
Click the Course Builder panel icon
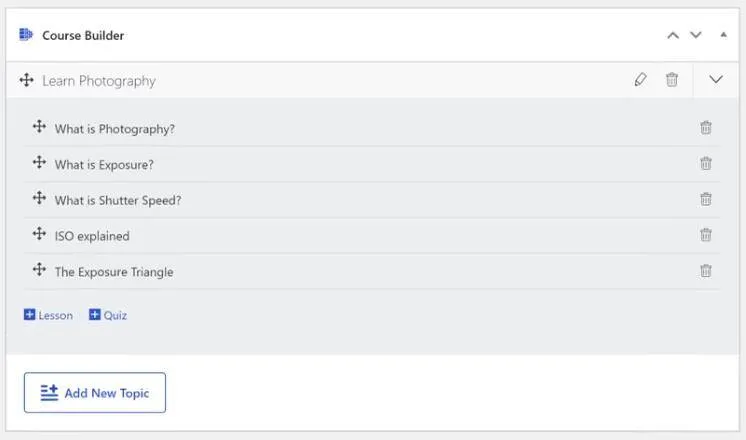pyautogui.click(x=26, y=35)
